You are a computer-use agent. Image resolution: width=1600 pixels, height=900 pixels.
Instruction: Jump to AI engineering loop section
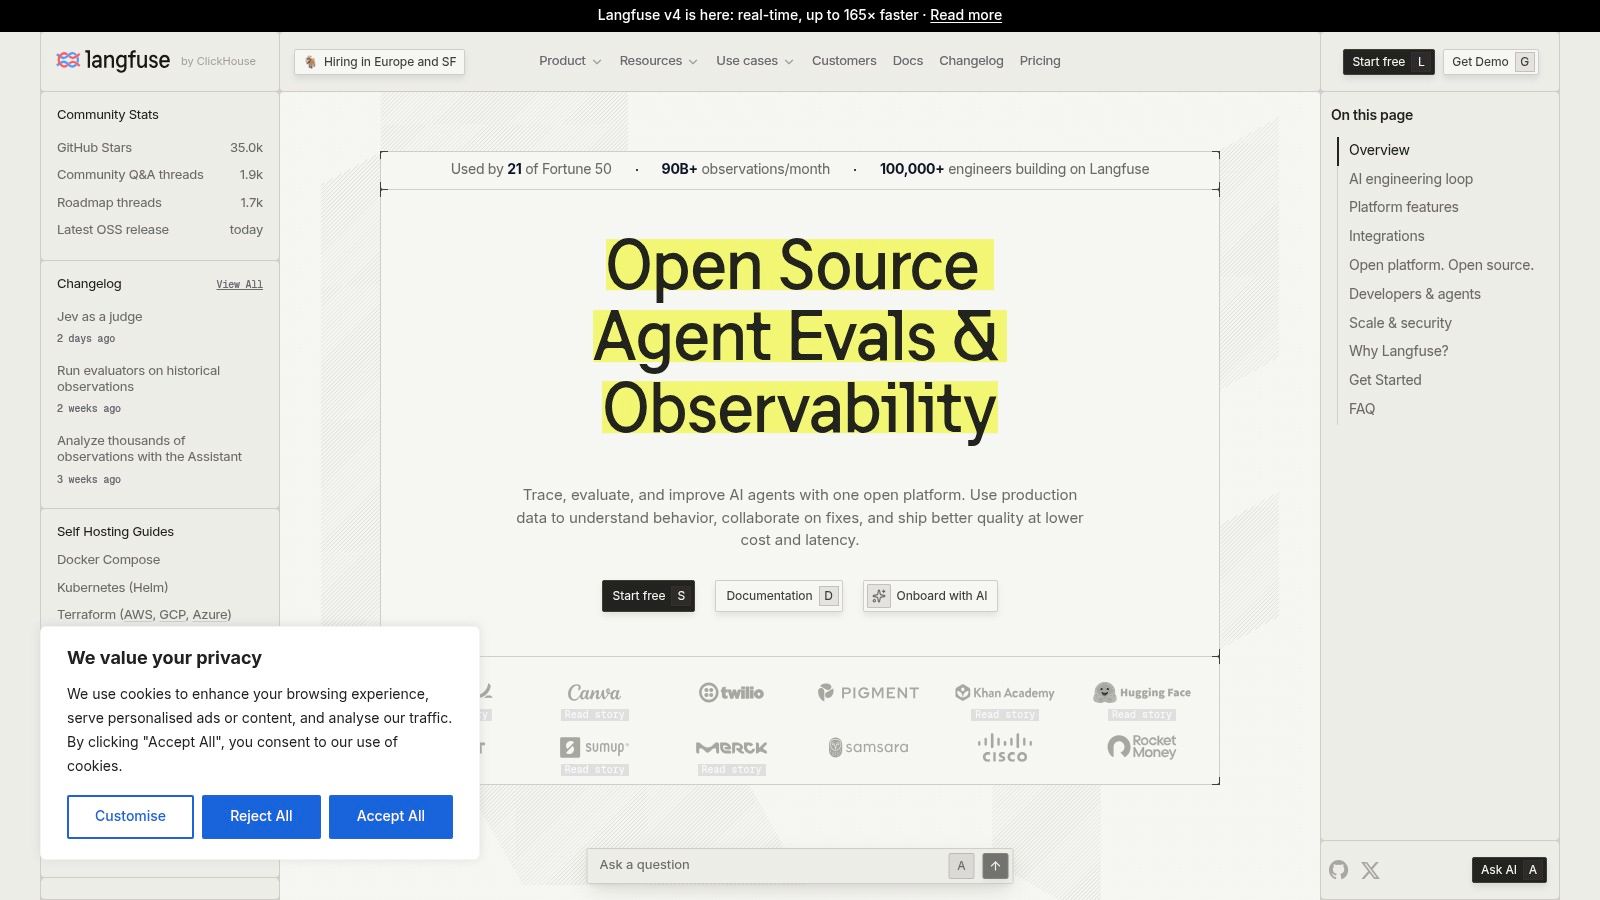click(1410, 179)
